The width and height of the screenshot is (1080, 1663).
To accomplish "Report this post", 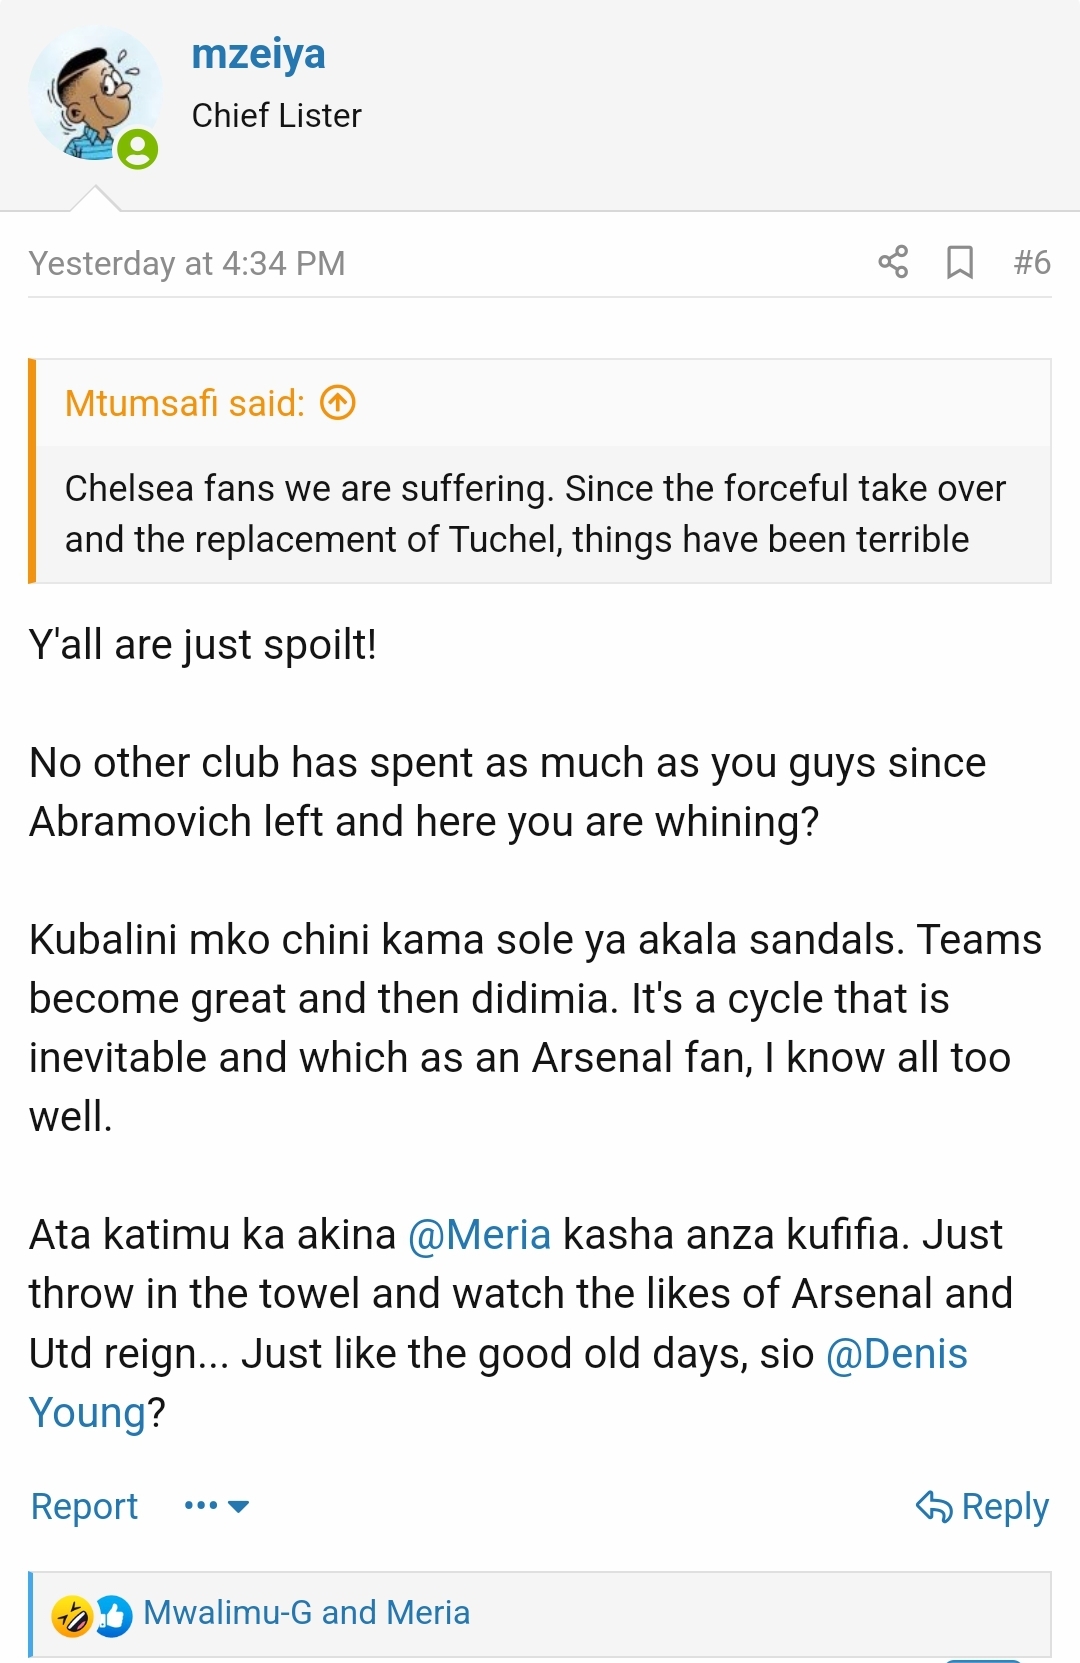I will click(84, 1506).
